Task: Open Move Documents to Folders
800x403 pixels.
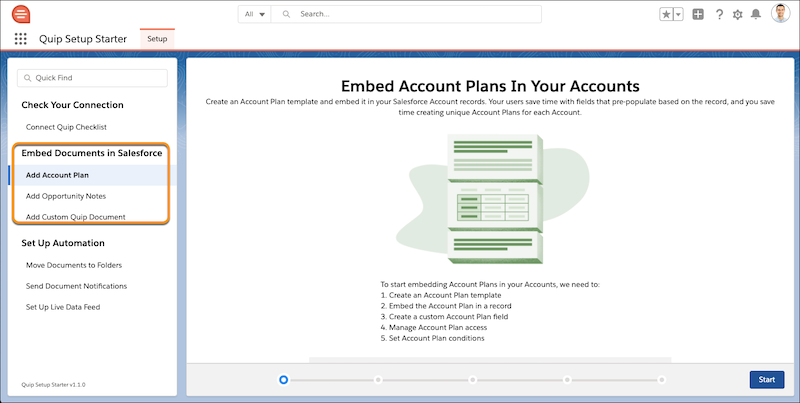Action: click(74, 265)
